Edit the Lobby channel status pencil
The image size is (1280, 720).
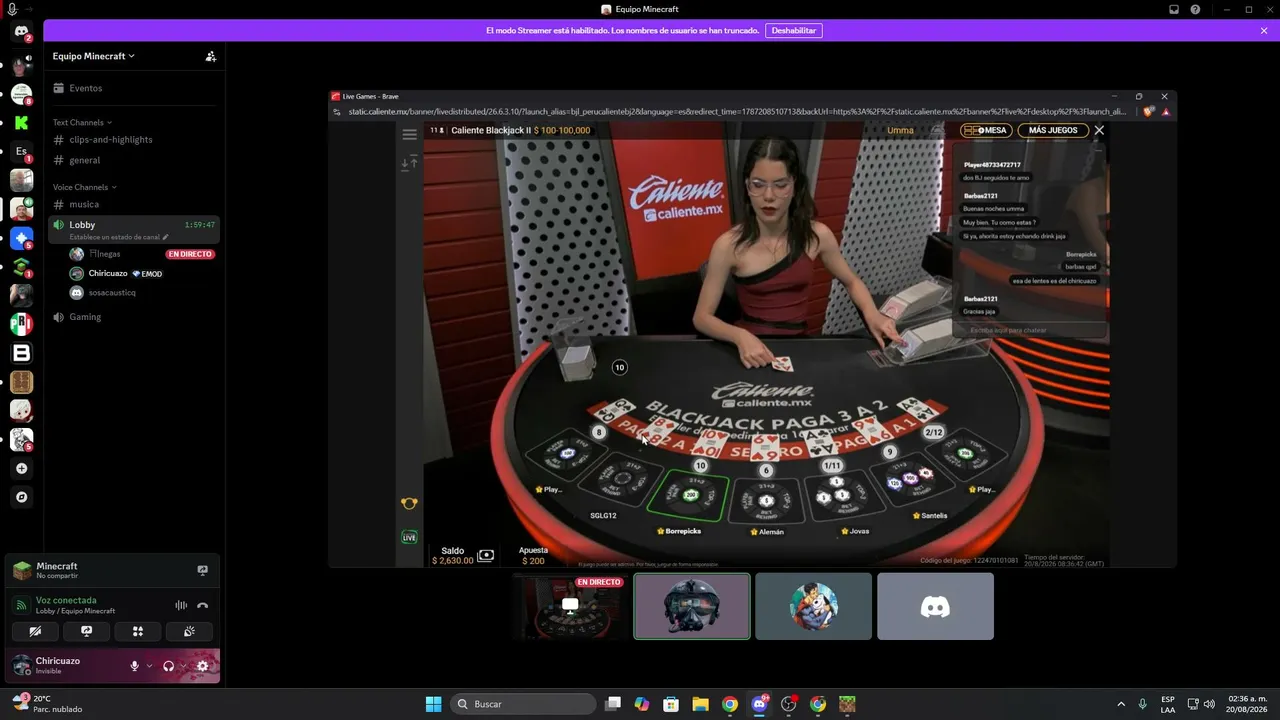click(x=166, y=237)
